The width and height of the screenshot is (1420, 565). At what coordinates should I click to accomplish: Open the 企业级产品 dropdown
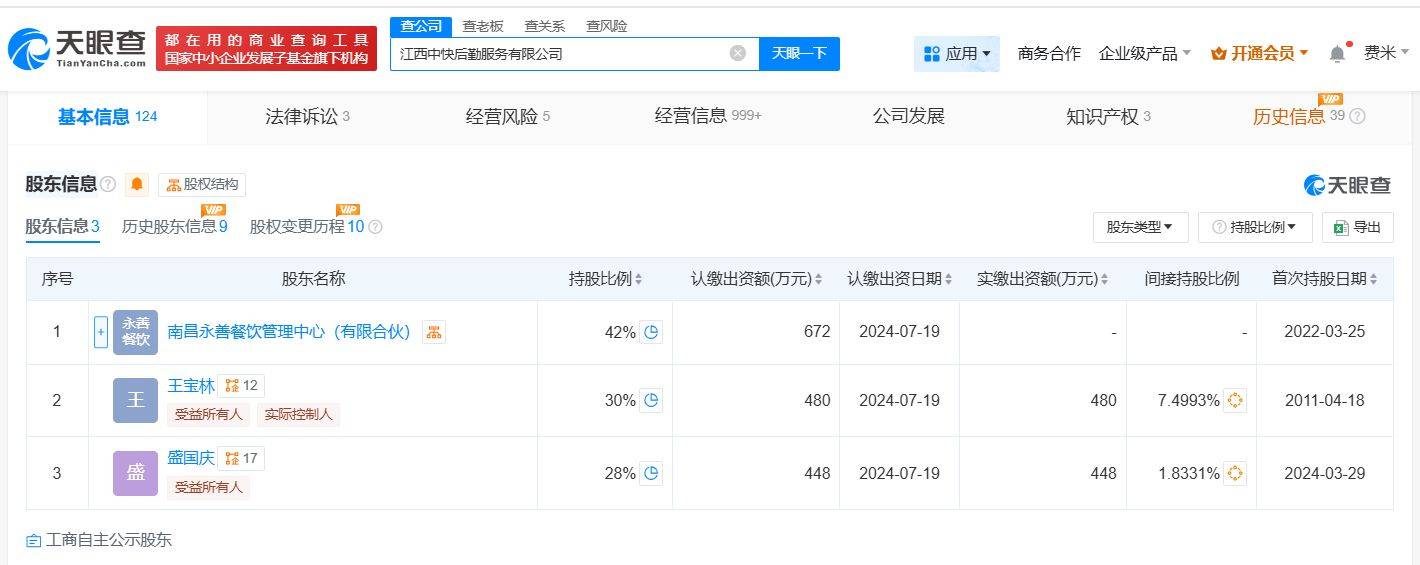pos(1145,53)
